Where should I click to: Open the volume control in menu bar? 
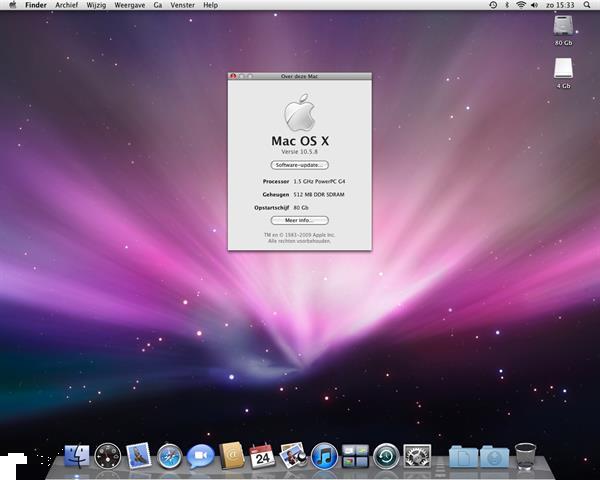tap(535, 5)
